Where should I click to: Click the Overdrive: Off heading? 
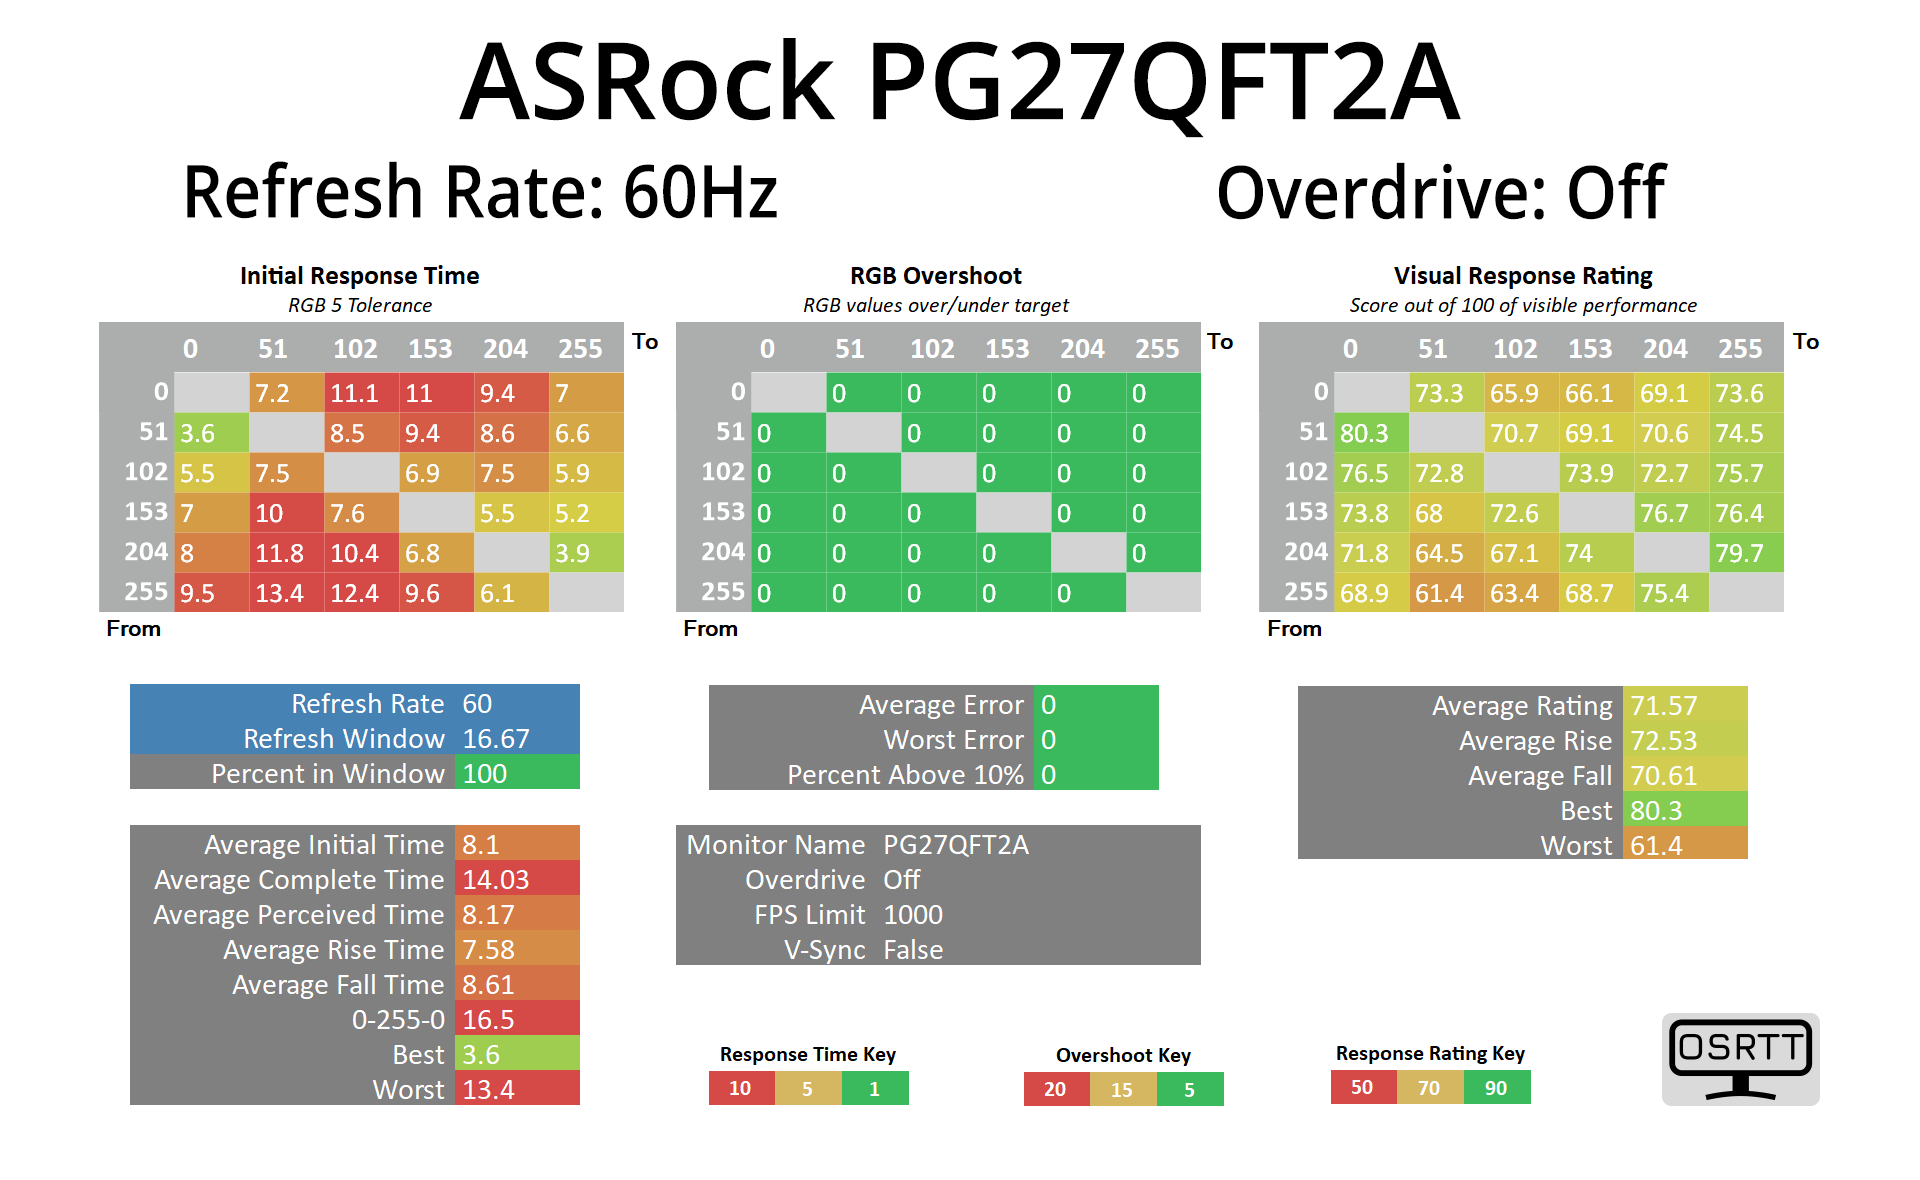[x=1440, y=192]
